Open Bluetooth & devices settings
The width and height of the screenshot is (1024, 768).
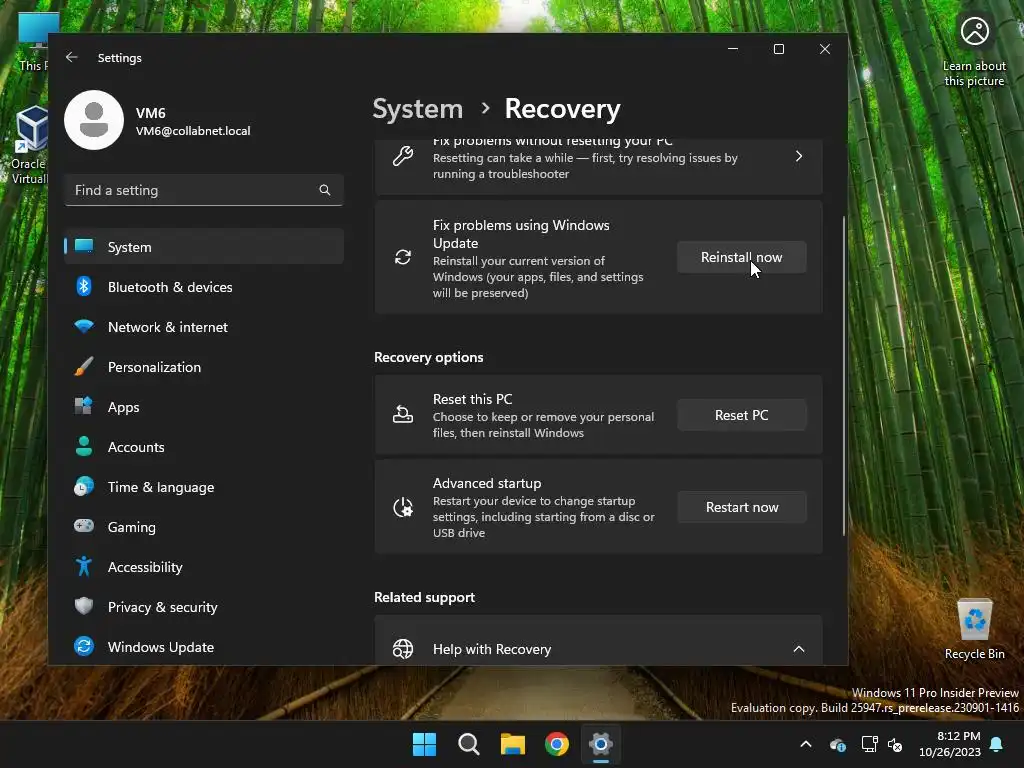tap(204, 287)
